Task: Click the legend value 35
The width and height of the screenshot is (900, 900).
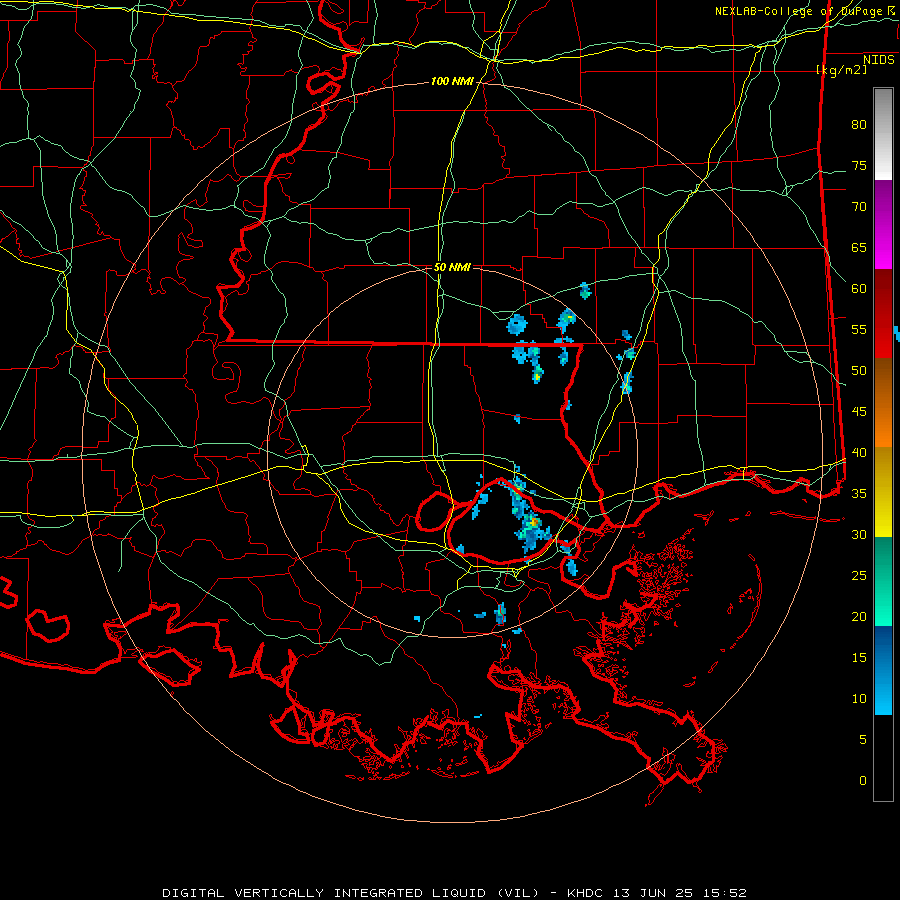Action: click(x=859, y=494)
